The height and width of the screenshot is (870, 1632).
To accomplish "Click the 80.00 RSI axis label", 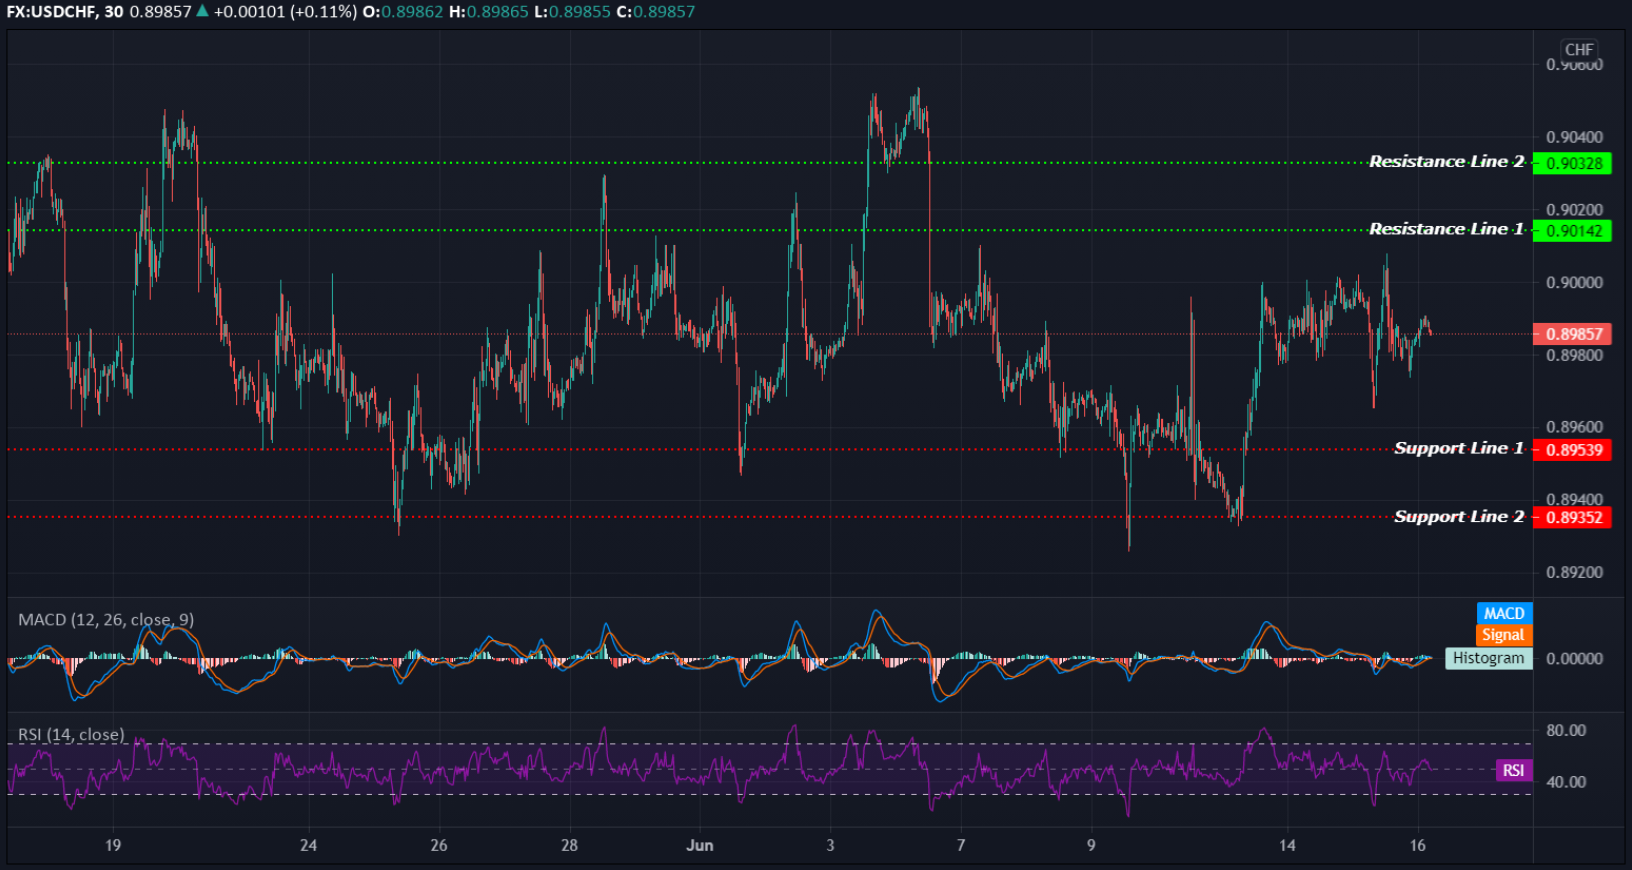I will point(1566,731).
